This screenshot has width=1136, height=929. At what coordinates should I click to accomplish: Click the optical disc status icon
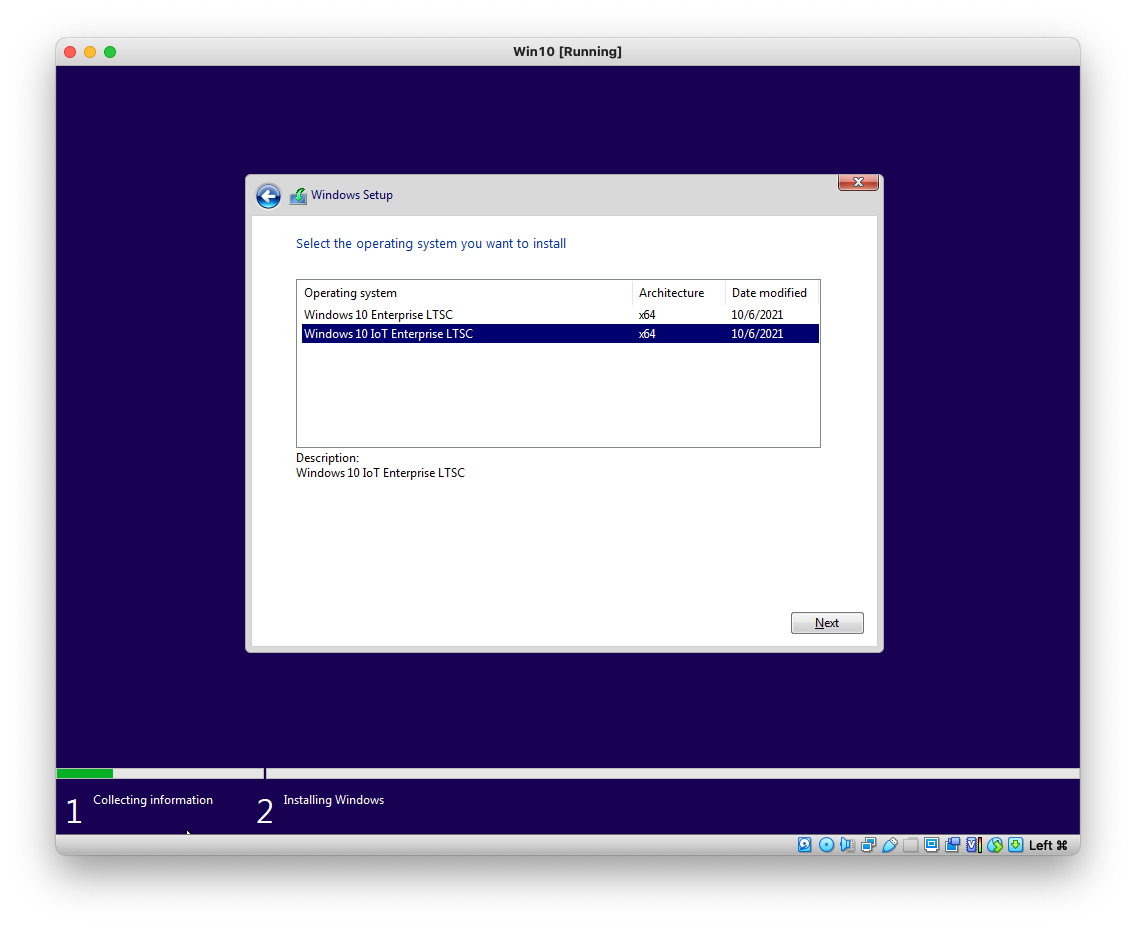[827, 845]
